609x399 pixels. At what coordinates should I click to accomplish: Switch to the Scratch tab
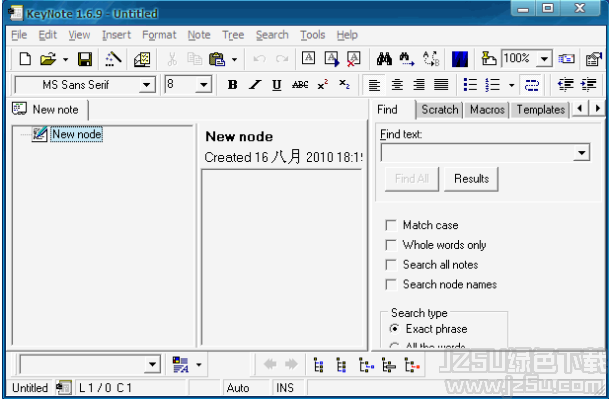point(440,110)
